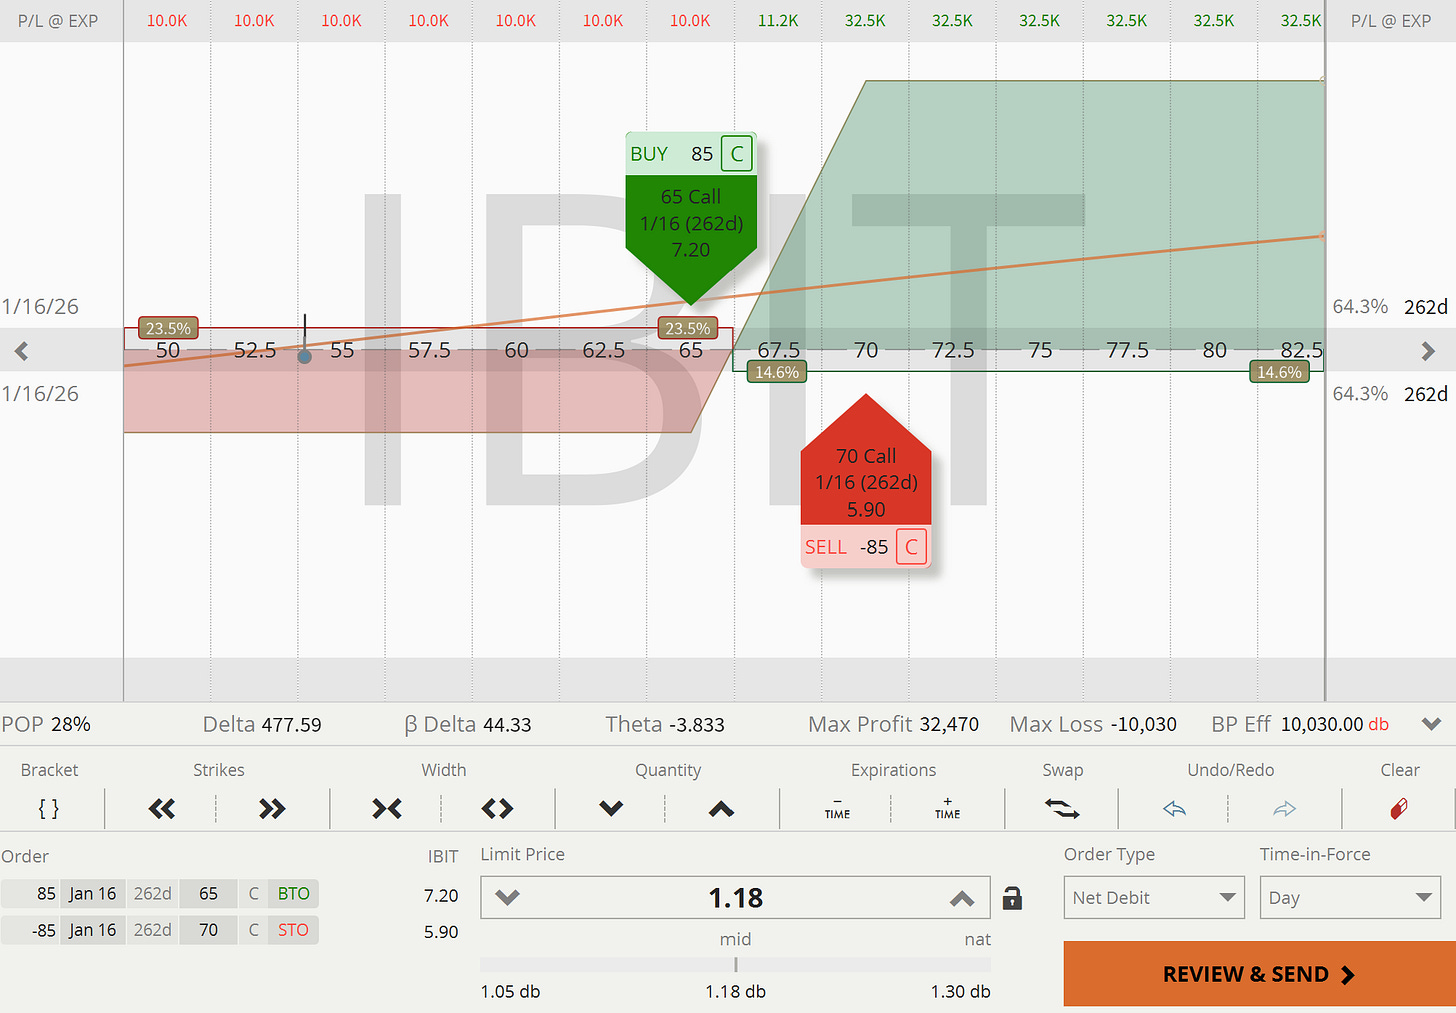Click the β Delta 44.33 stat
1456x1013 pixels.
point(467,724)
